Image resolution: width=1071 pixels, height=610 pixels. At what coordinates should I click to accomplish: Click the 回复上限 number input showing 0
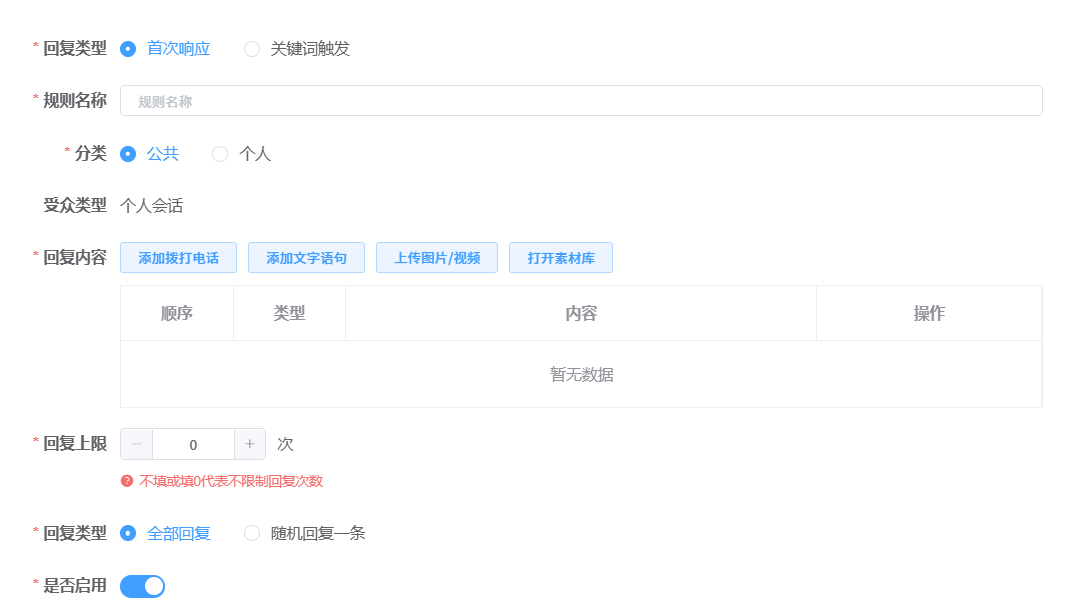193,445
